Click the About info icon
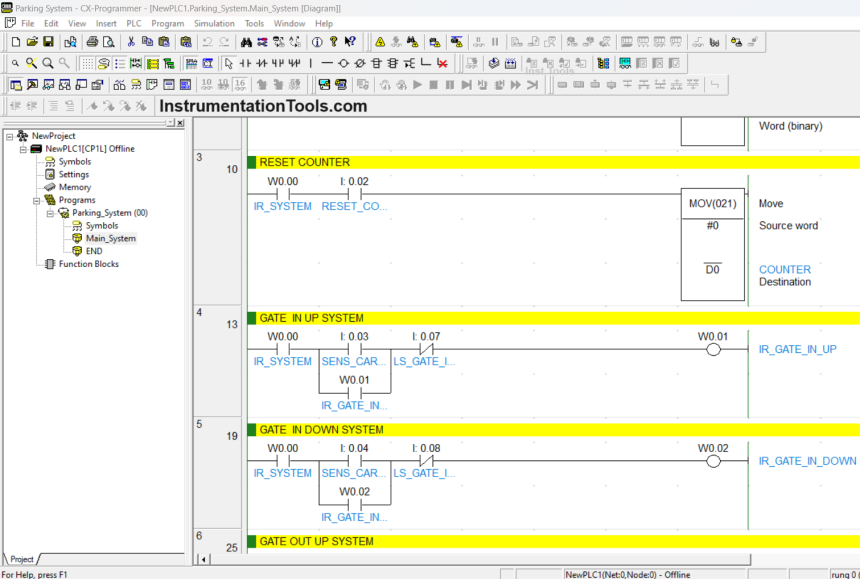Image resolution: width=860 pixels, height=579 pixels. 318,42
